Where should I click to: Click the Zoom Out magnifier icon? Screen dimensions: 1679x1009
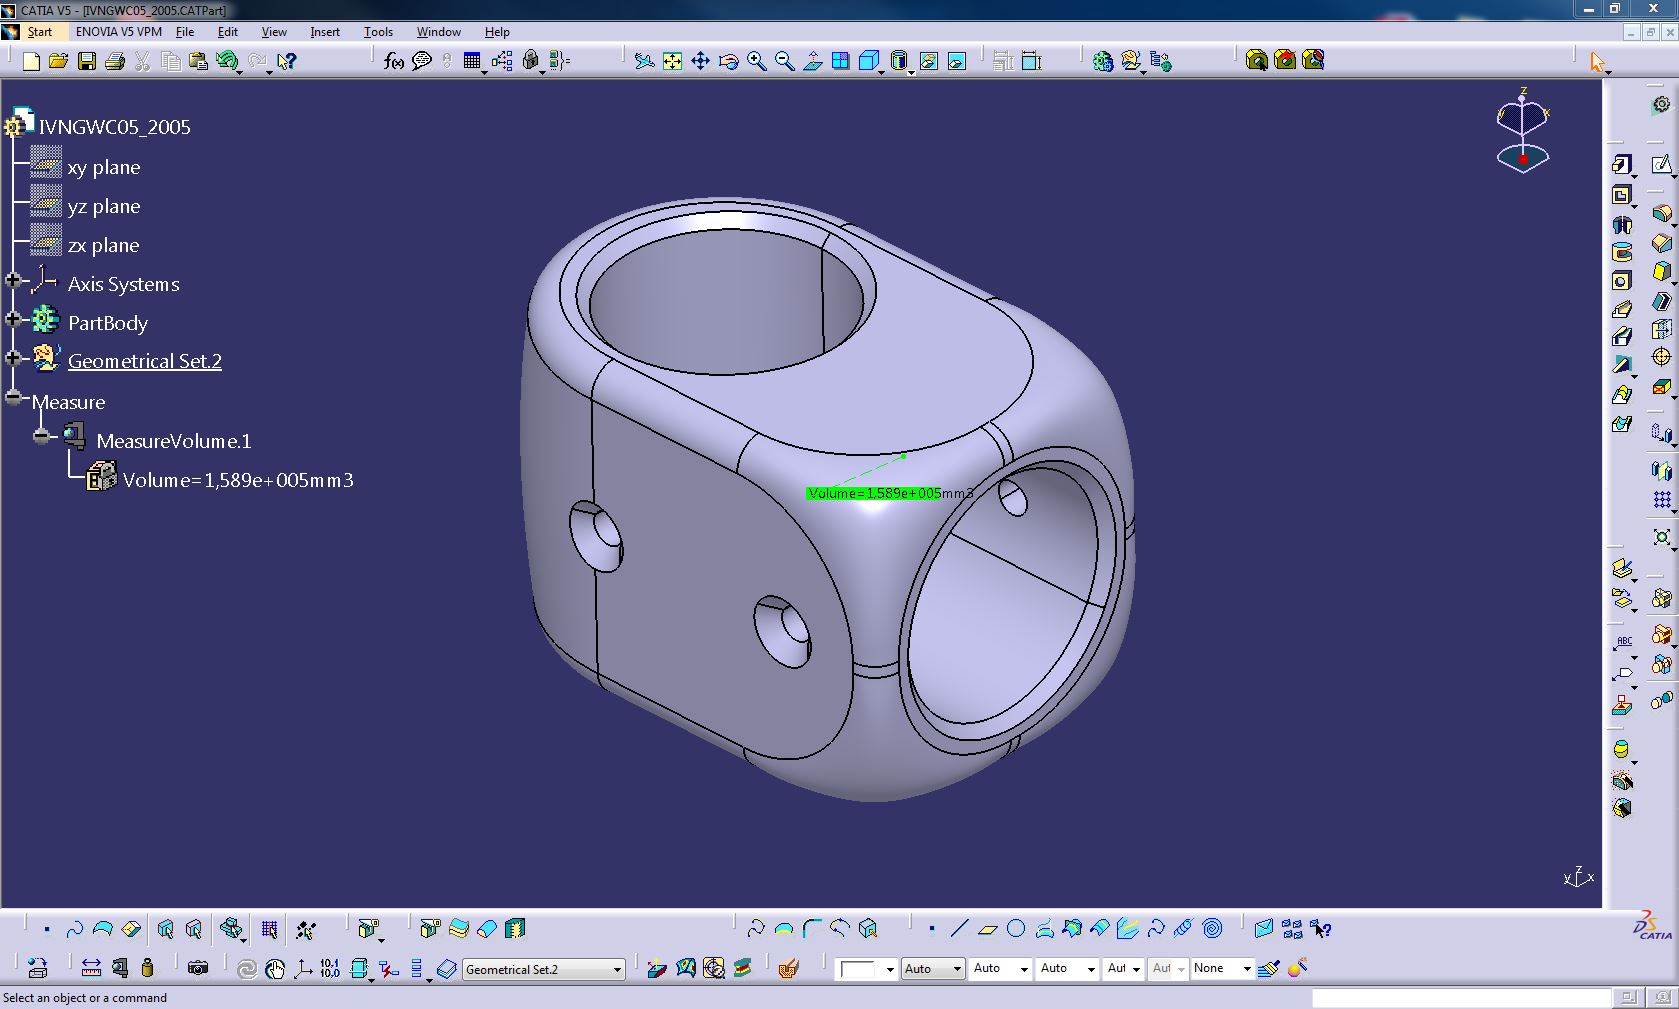coord(784,62)
